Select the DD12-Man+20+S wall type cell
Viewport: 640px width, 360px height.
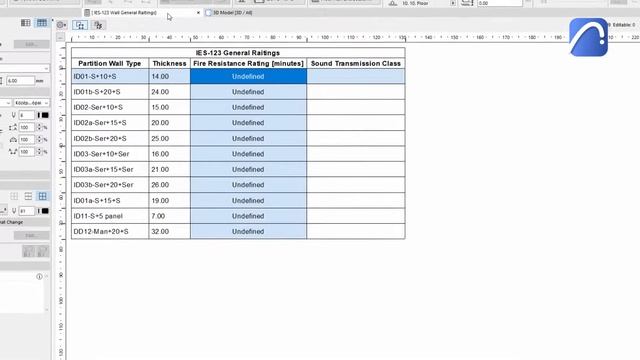point(110,231)
